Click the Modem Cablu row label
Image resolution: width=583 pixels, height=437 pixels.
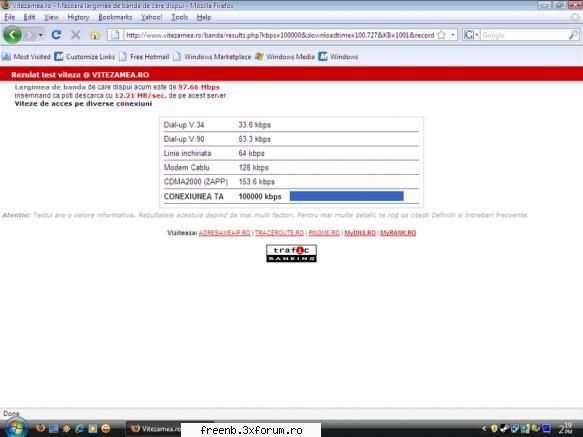point(187,167)
